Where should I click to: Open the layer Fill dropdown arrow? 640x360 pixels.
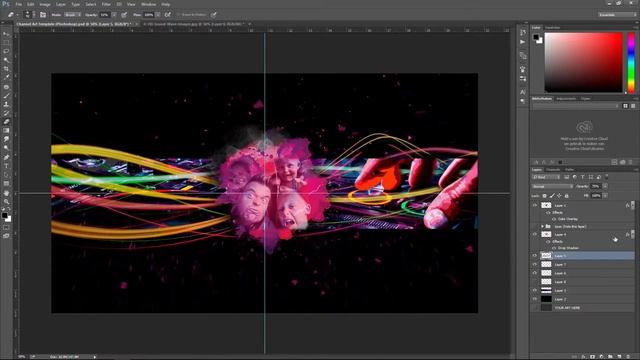tap(605, 196)
